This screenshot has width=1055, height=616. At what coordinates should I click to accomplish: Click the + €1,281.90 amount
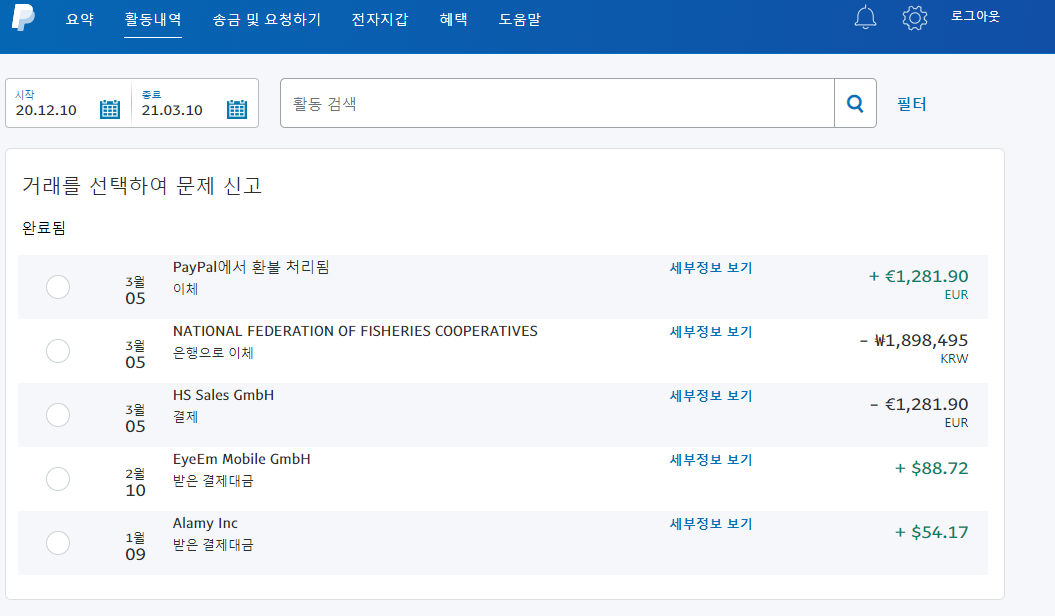[918, 276]
